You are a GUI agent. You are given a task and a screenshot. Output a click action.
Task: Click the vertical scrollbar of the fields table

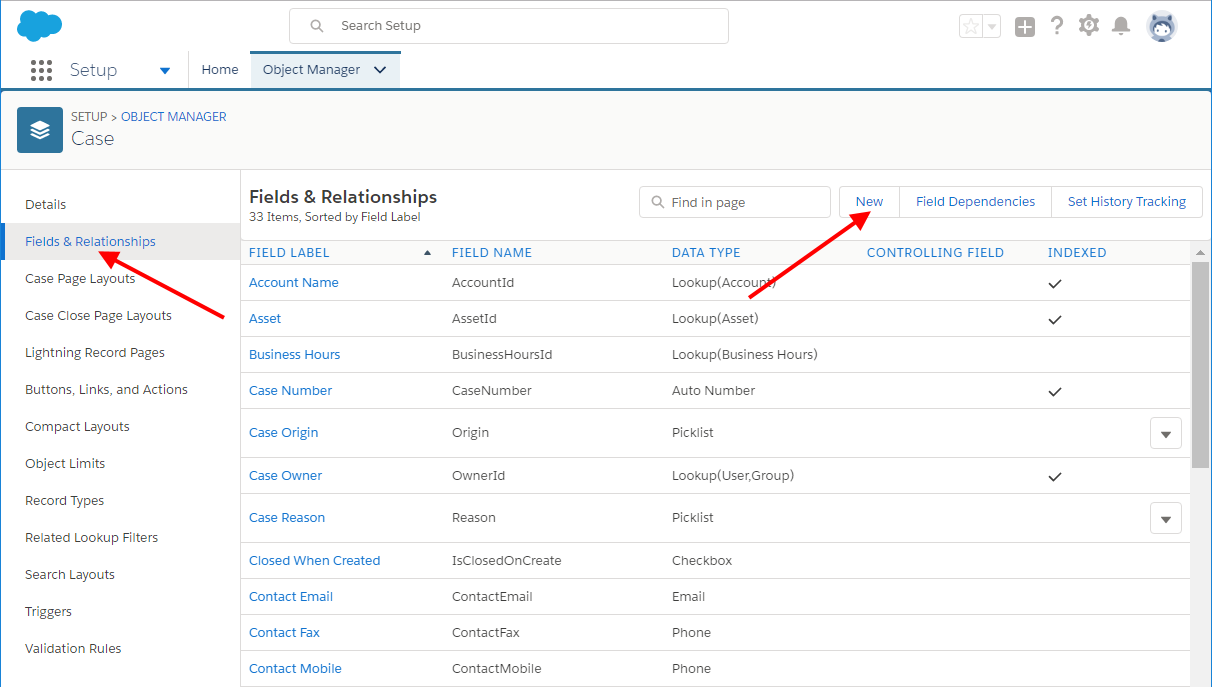point(1201,365)
